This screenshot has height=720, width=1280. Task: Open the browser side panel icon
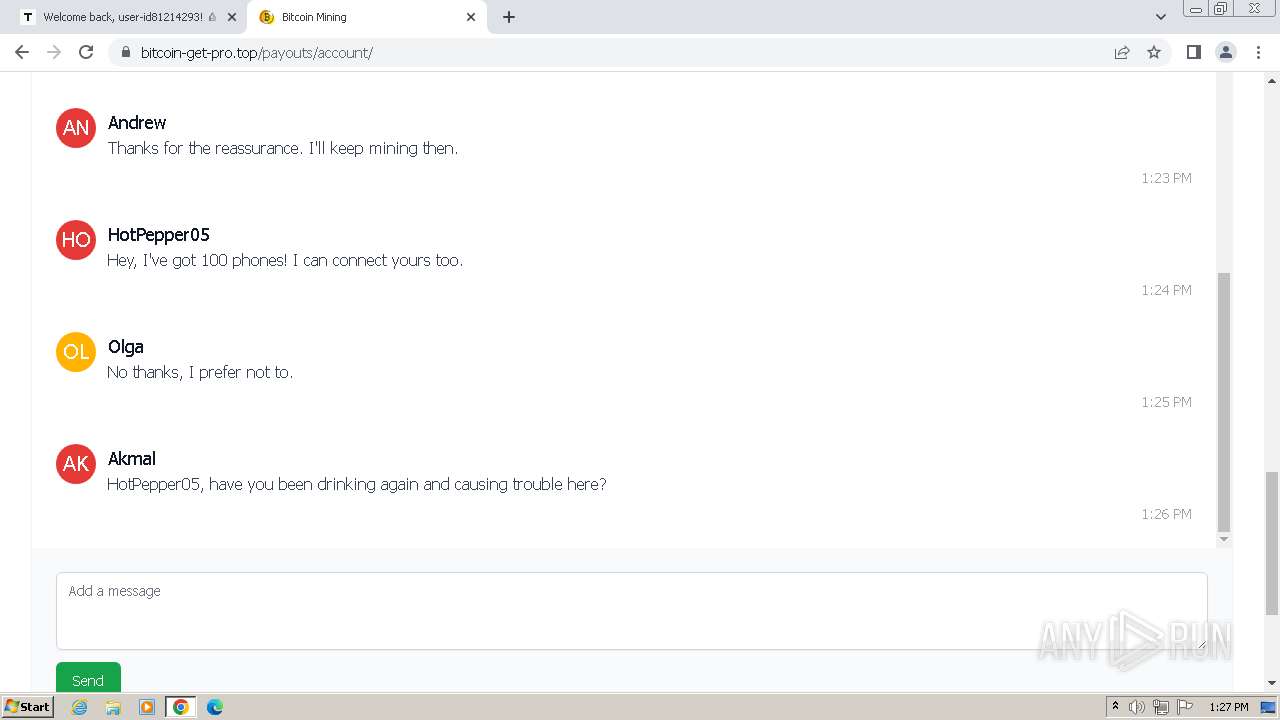pyautogui.click(x=1193, y=52)
